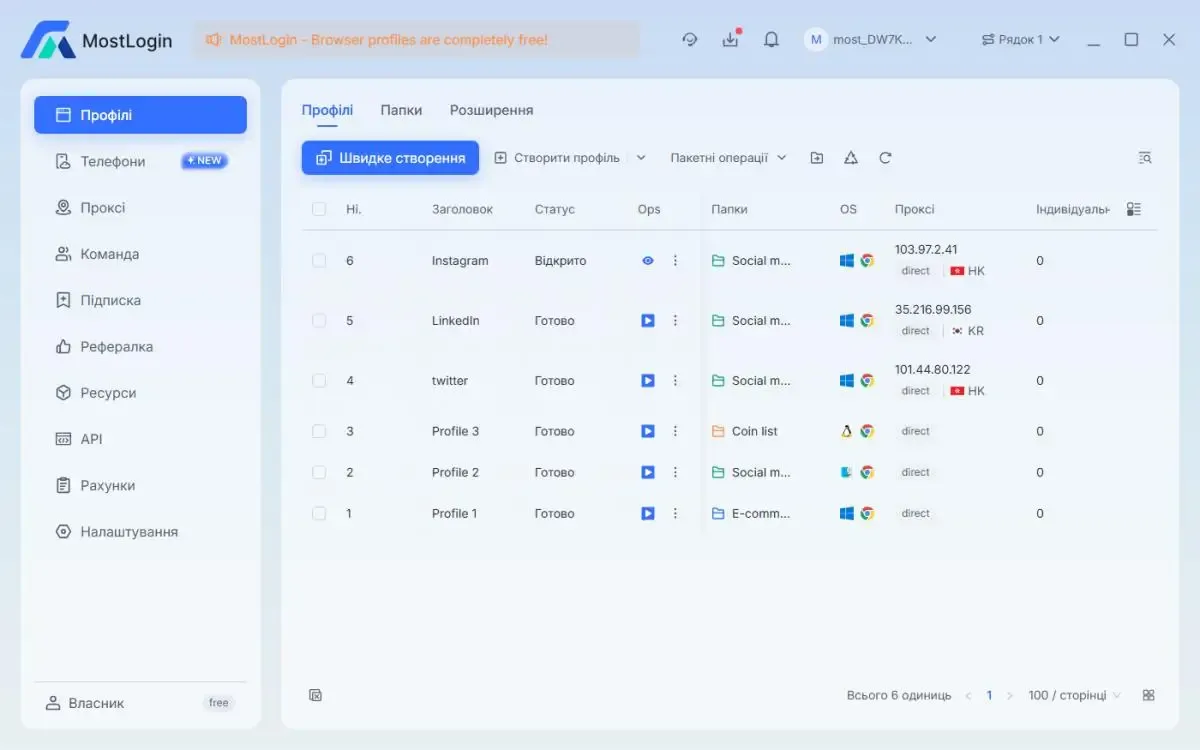Open the three-dot menu for the twitter profile

click(x=675, y=381)
